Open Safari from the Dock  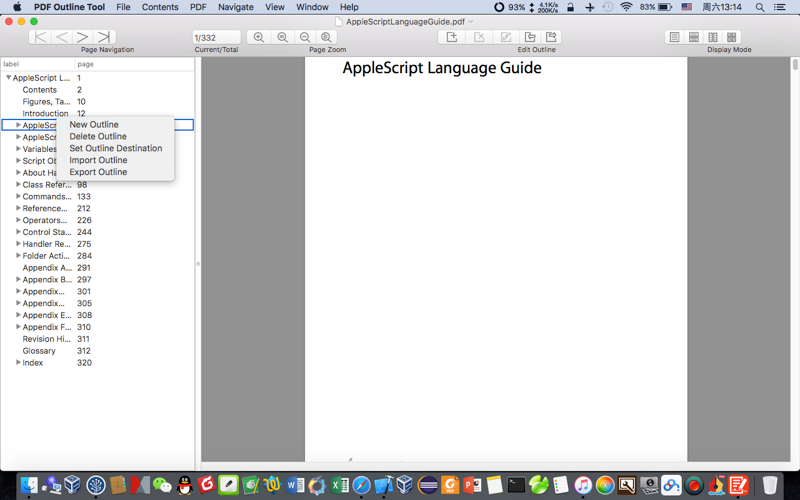[361, 485]
